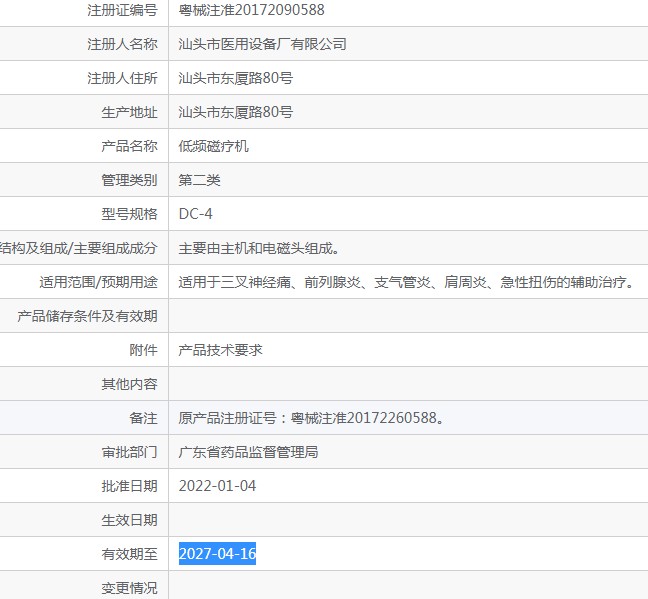Click the highlighted expiry date 2027-04-16
Image resolution: width=648 pixels, height=599 pixels.
coord(217,554)
